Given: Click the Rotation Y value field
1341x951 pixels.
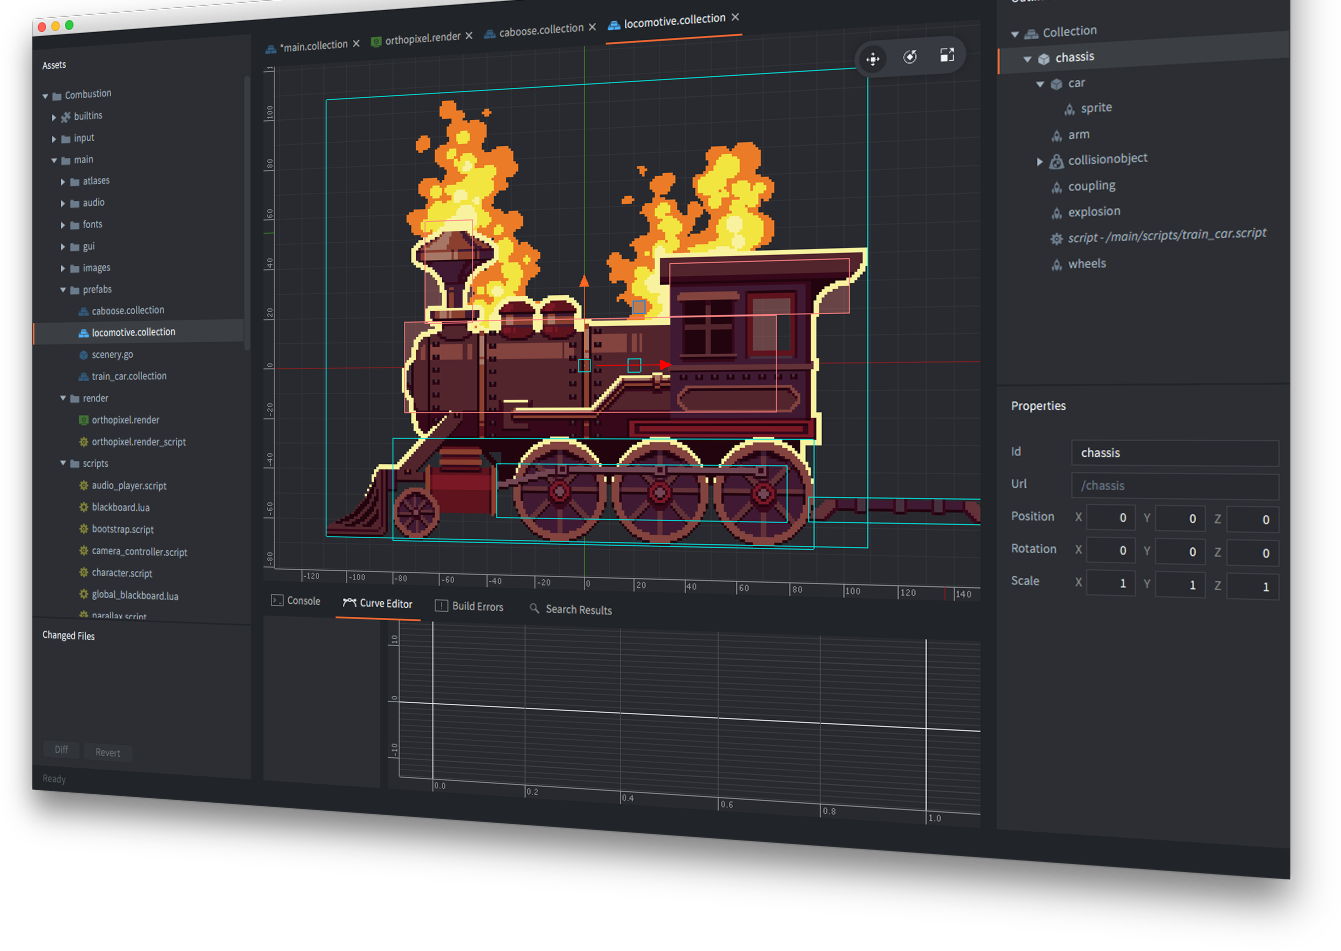Looking at the screenshot, I should (x=1180, y=551).
